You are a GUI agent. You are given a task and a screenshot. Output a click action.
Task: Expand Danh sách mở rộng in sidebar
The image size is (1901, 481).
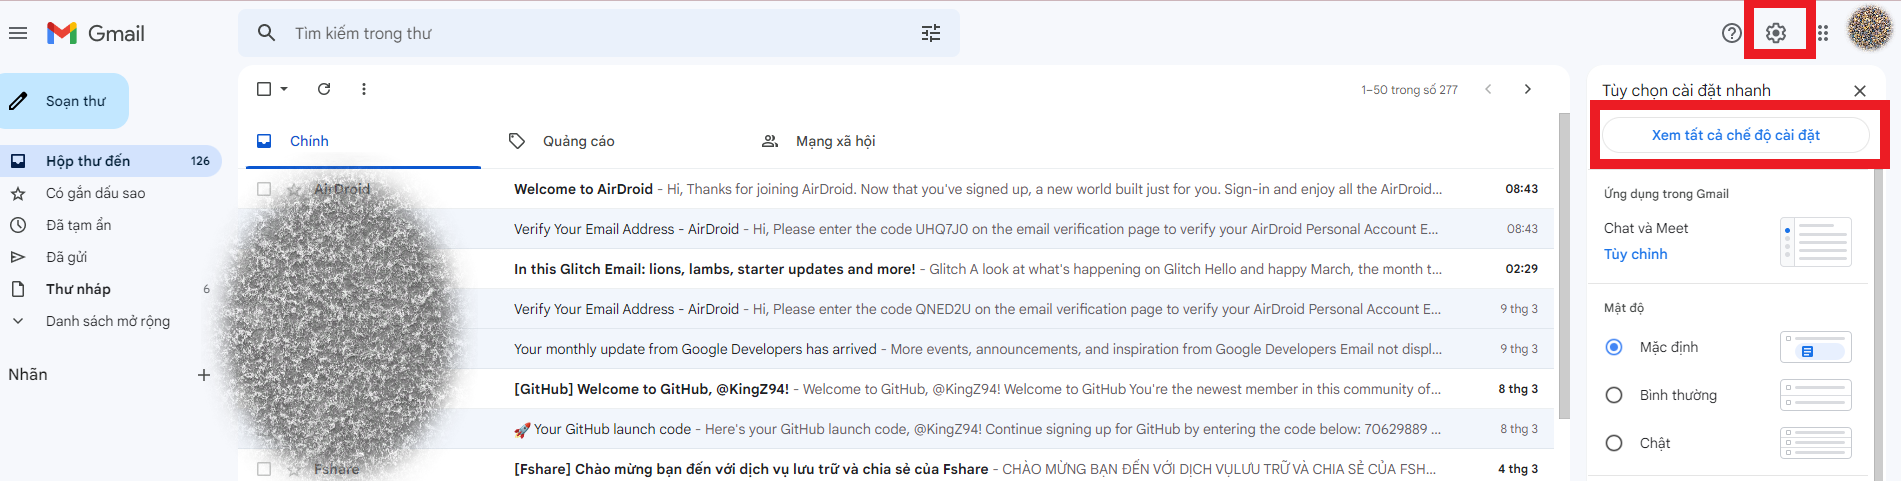pos(107,321)
